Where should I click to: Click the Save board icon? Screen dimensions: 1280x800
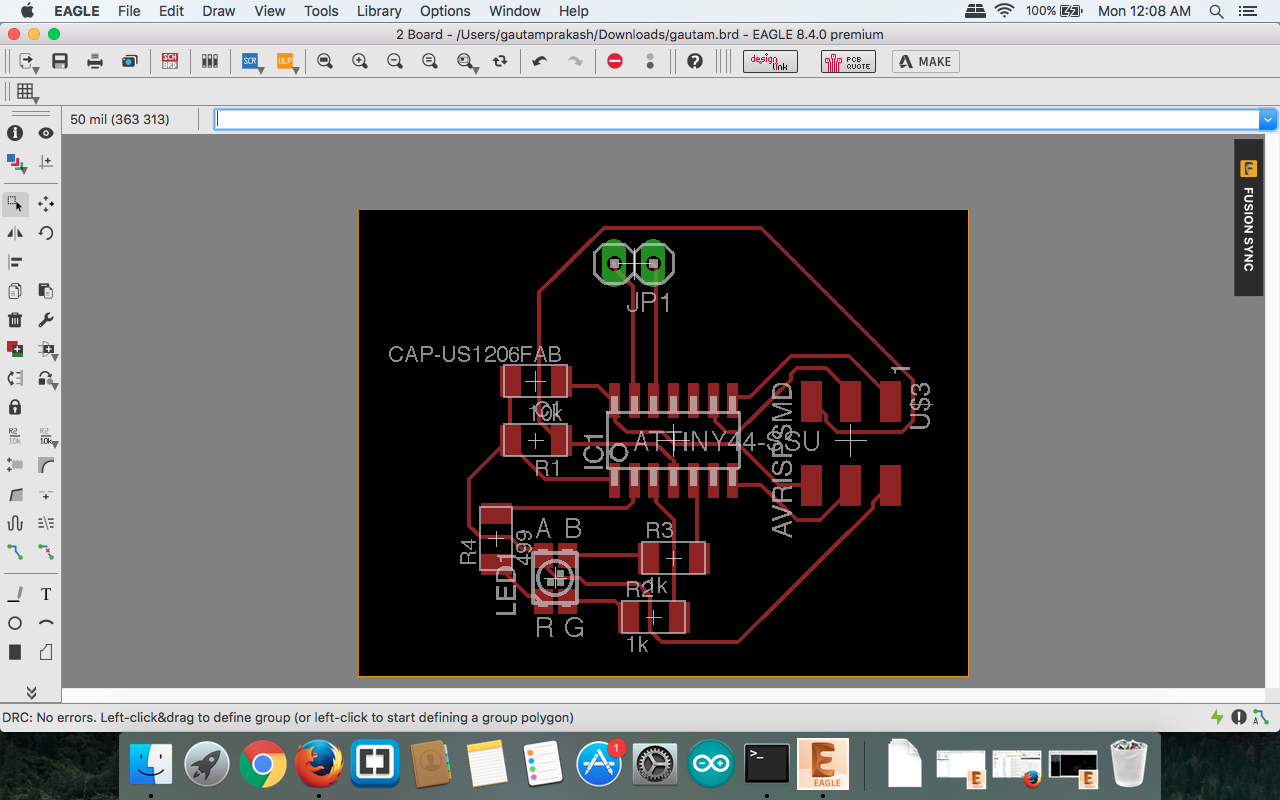coord(60,61)
